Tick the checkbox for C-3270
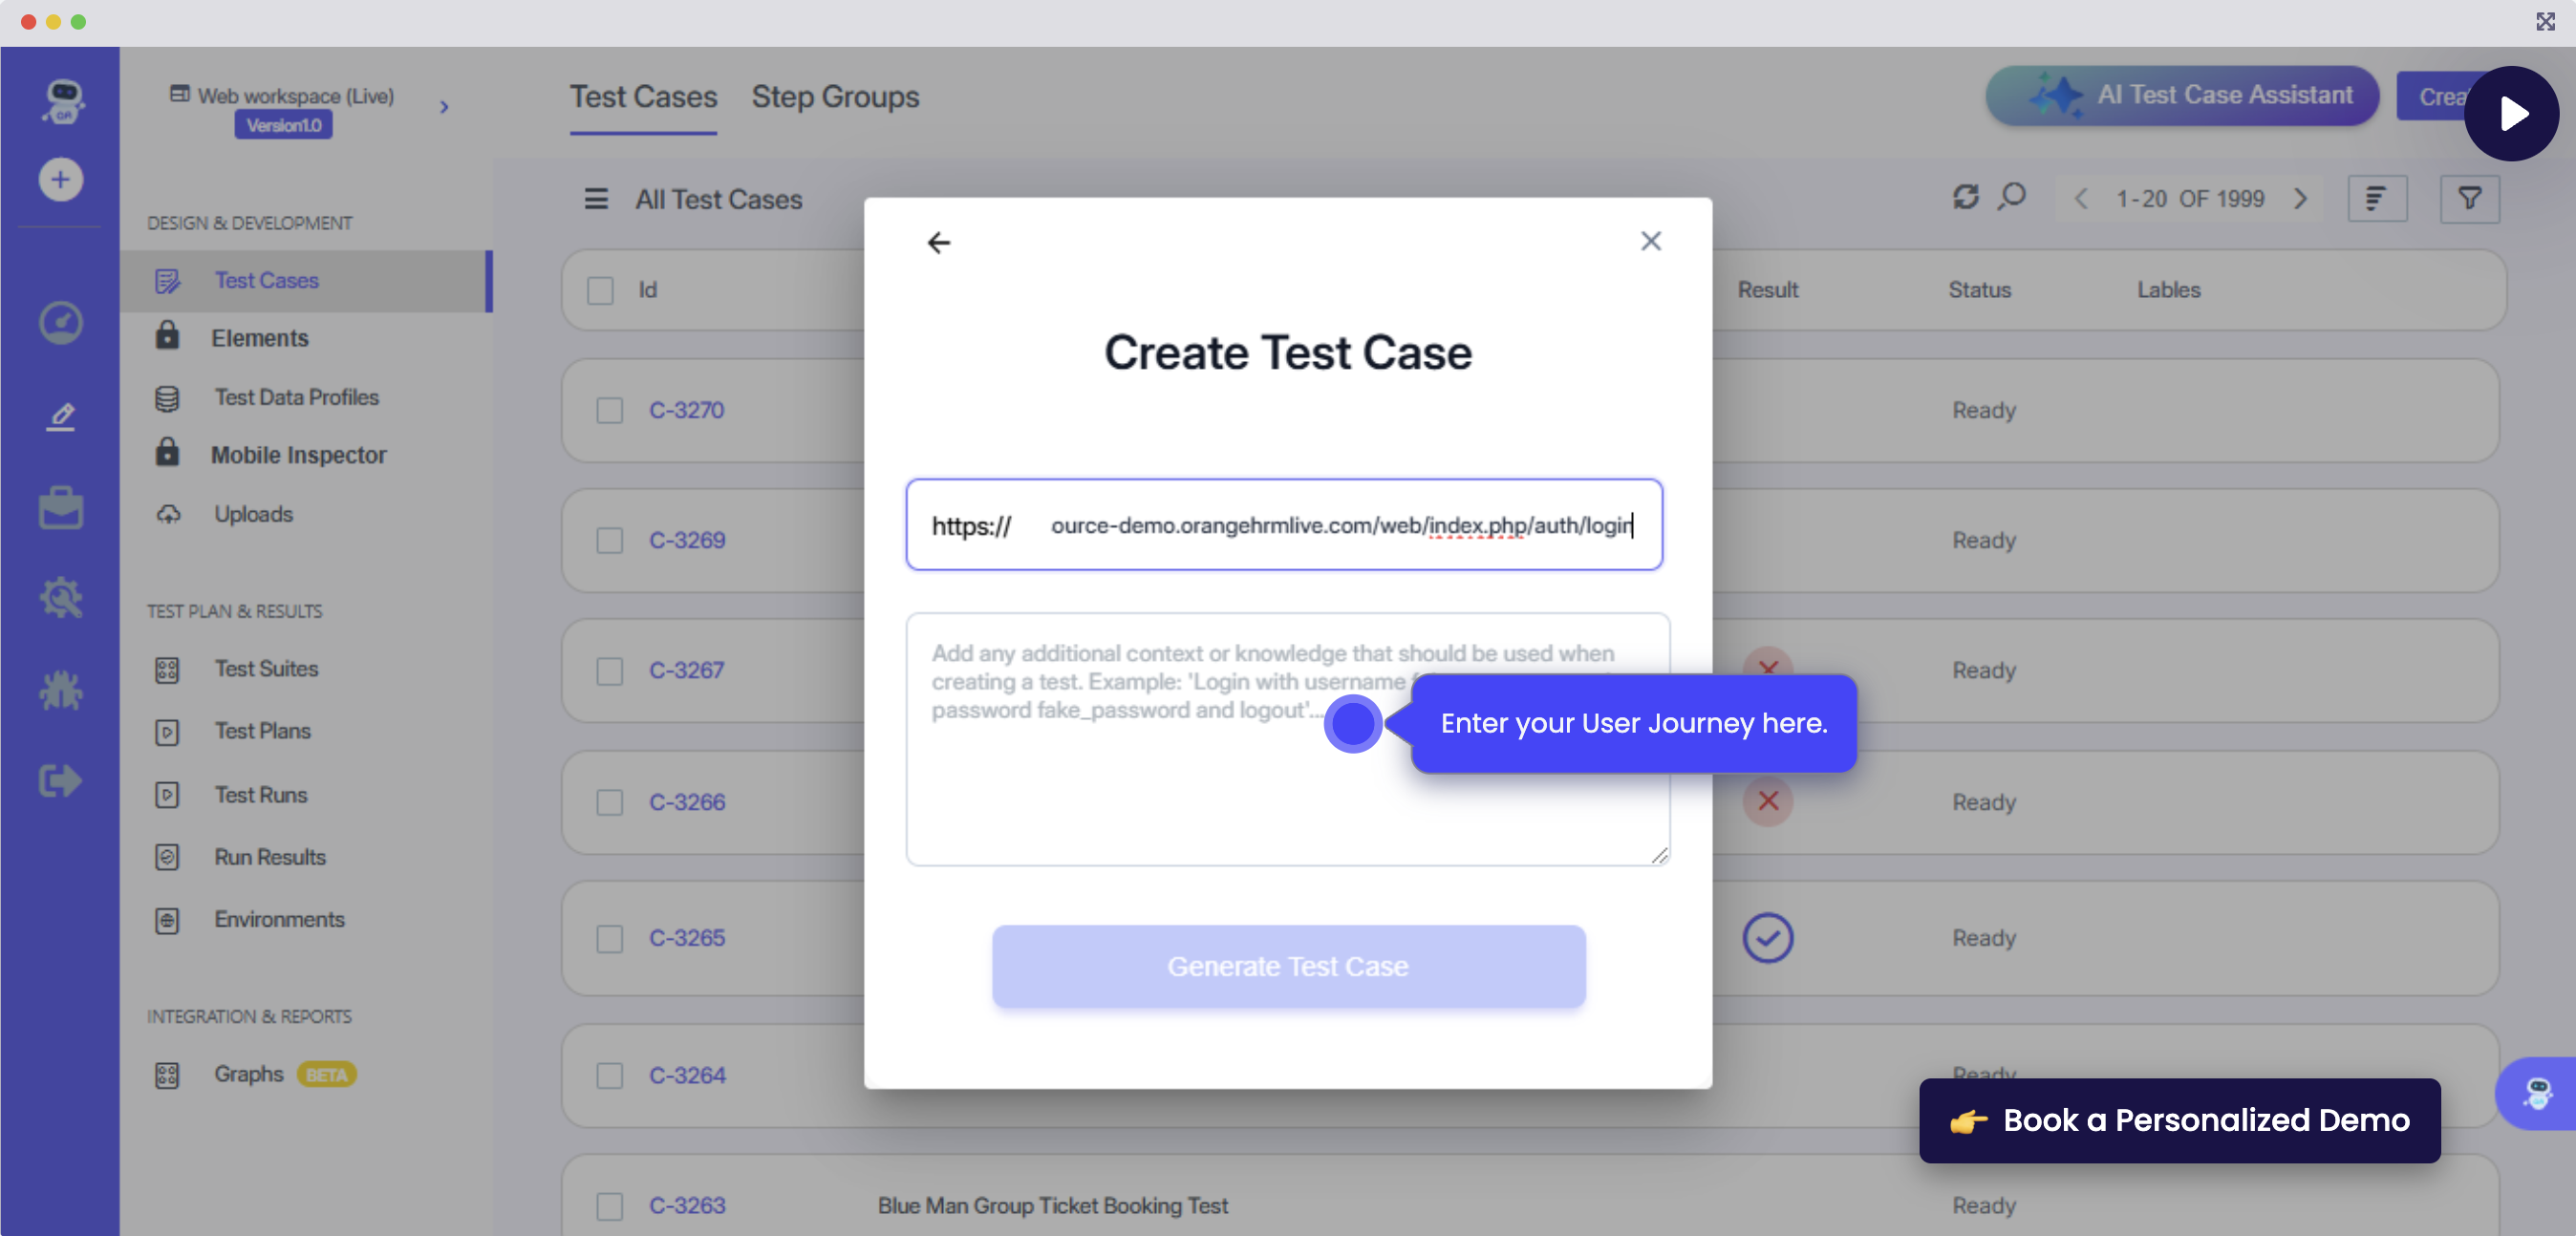 click(609, 410)
